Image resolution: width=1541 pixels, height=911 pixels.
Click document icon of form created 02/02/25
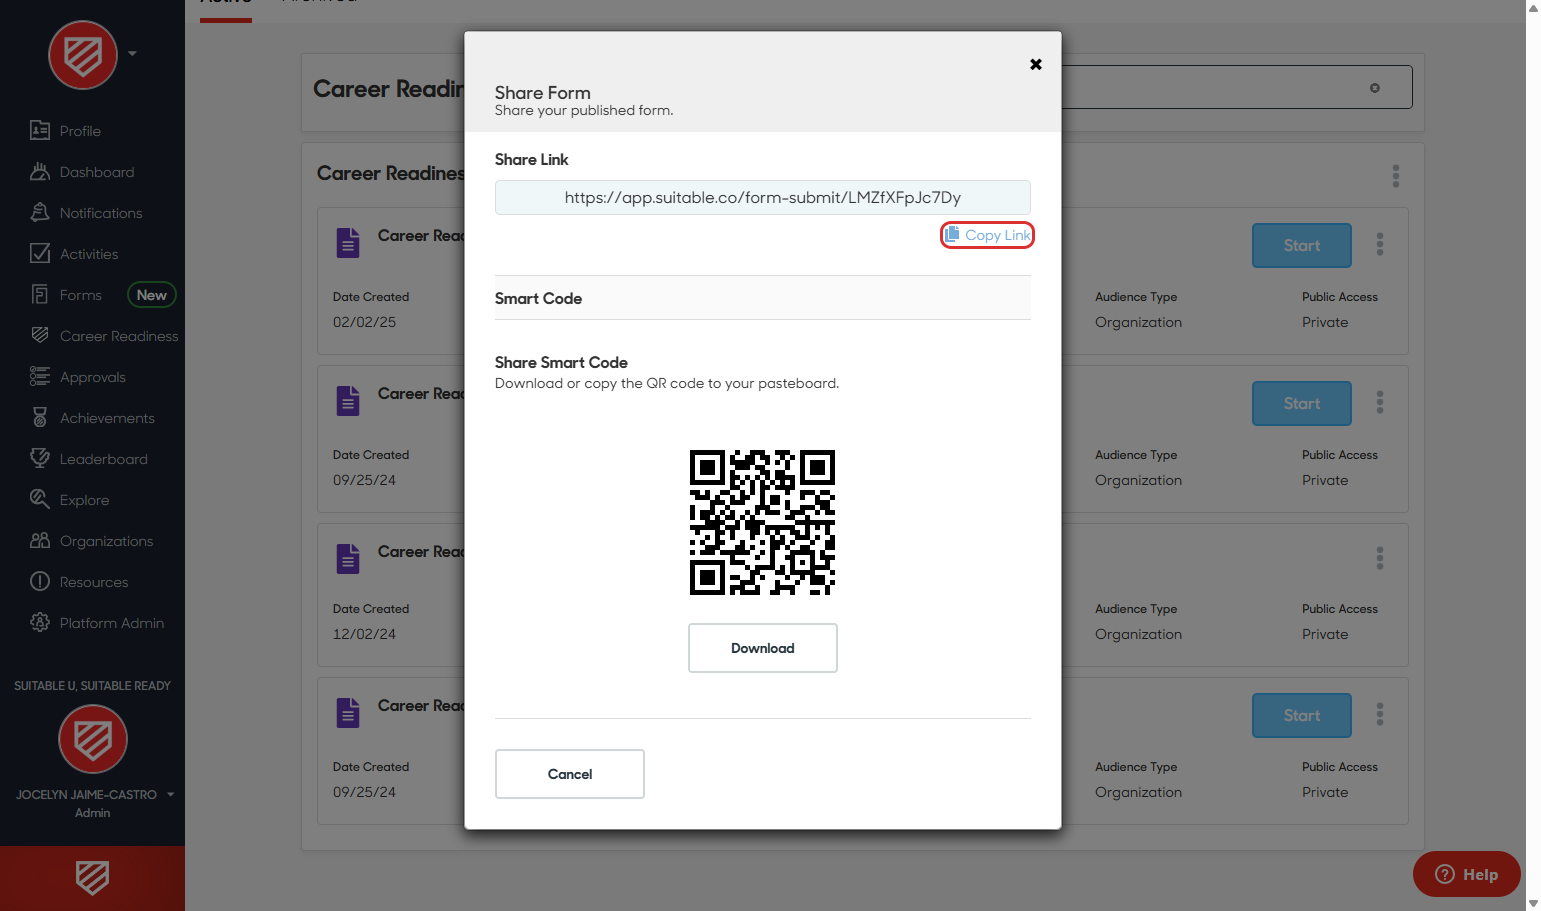[348, 243]
